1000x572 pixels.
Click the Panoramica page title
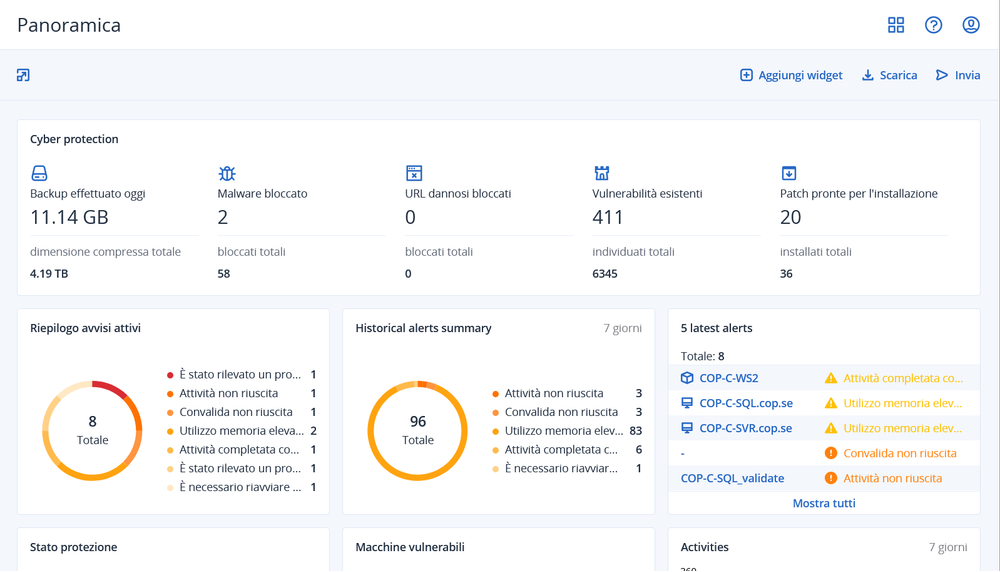coord(69,25)
